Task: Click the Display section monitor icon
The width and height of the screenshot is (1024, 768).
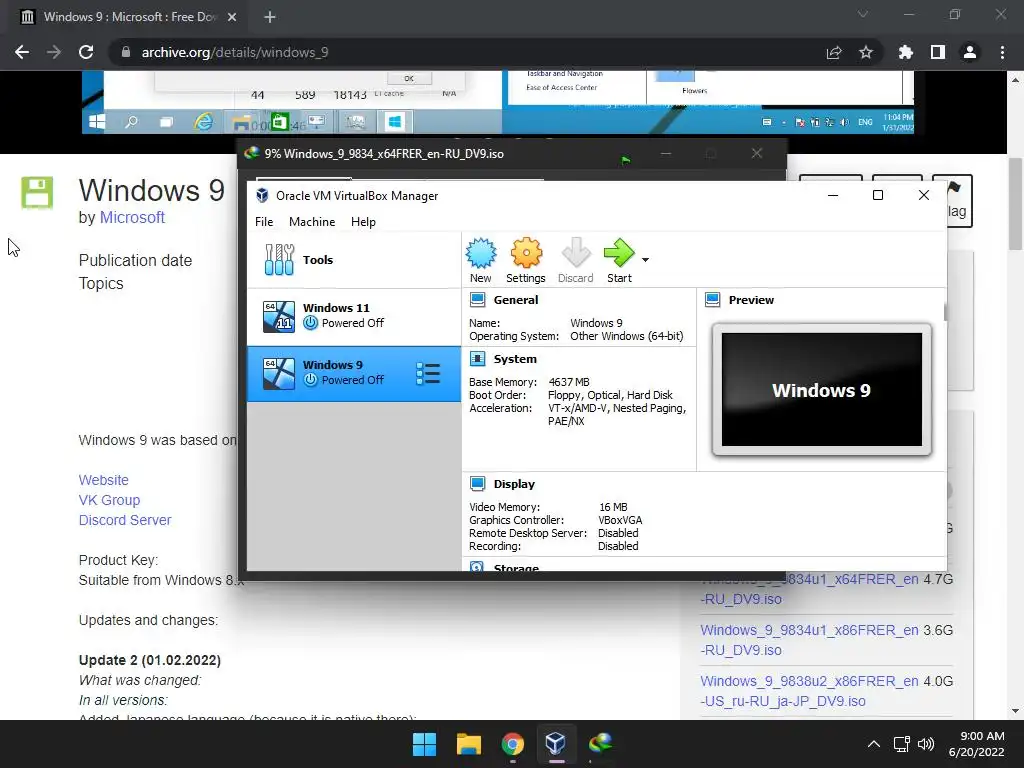Action: coord(478,484)
